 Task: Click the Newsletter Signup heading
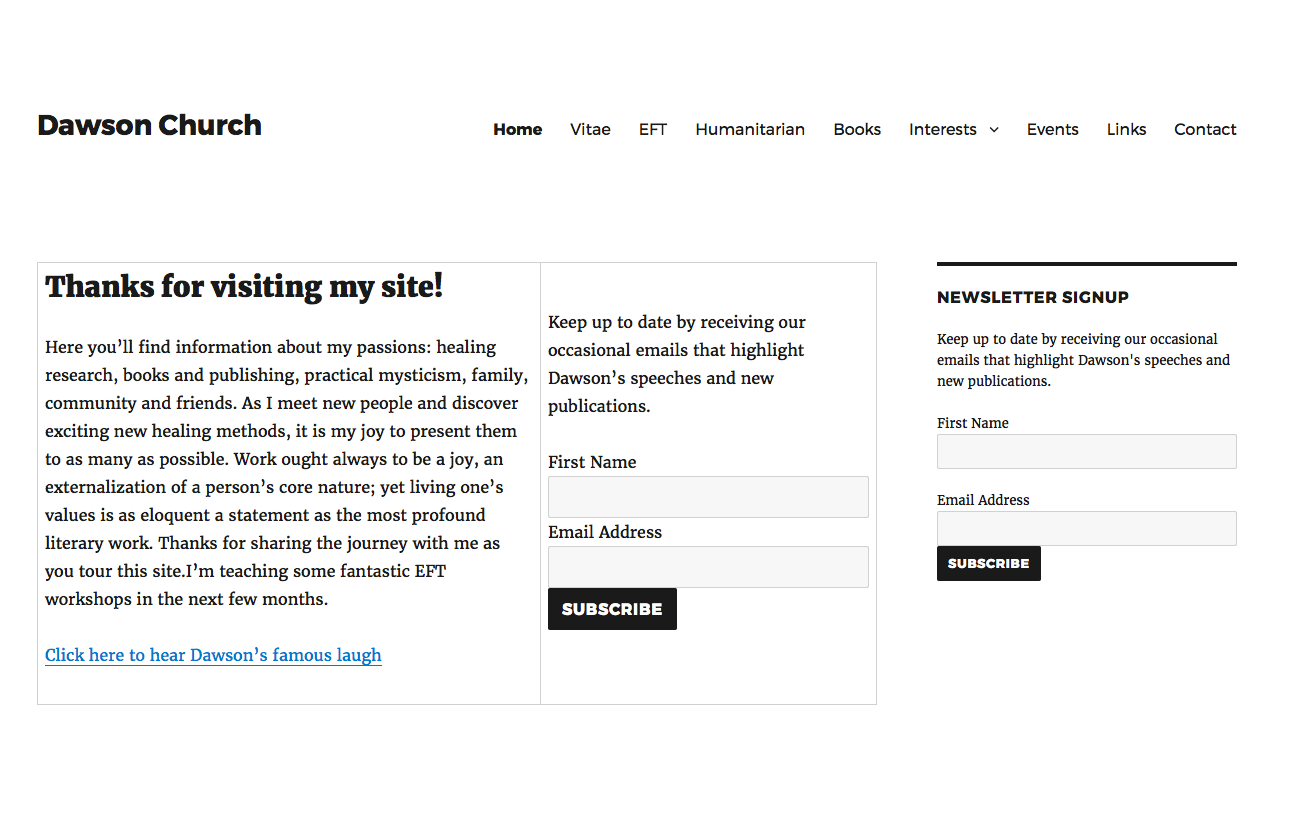(x=1033, y=297)
